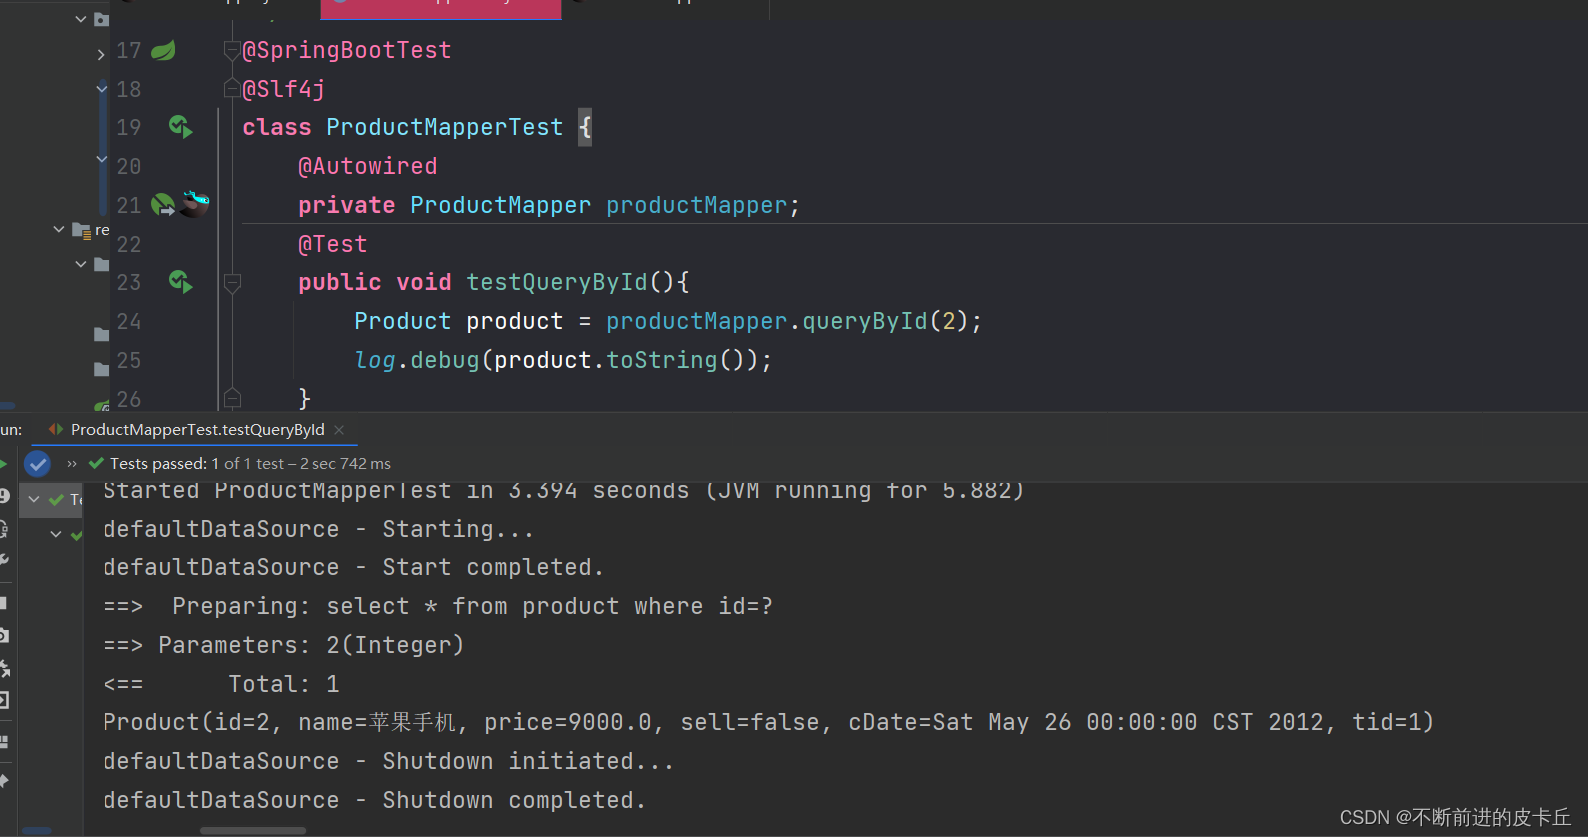
Task: Close the ProductMapperTest.testQueryById run tab
Action: click(x=339, y=429)
